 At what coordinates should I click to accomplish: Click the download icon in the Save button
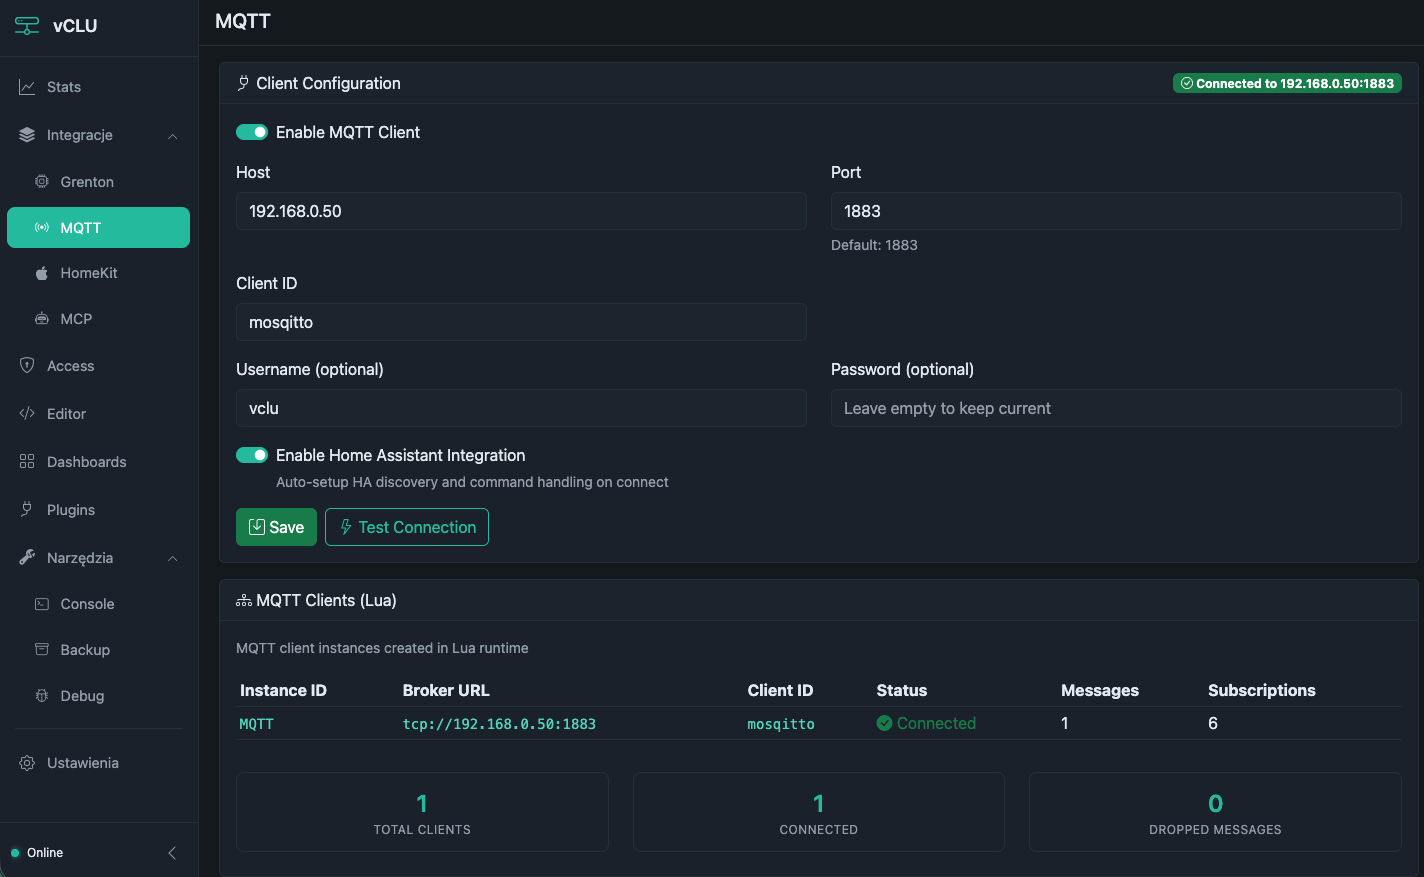click(x=257, y=527)
